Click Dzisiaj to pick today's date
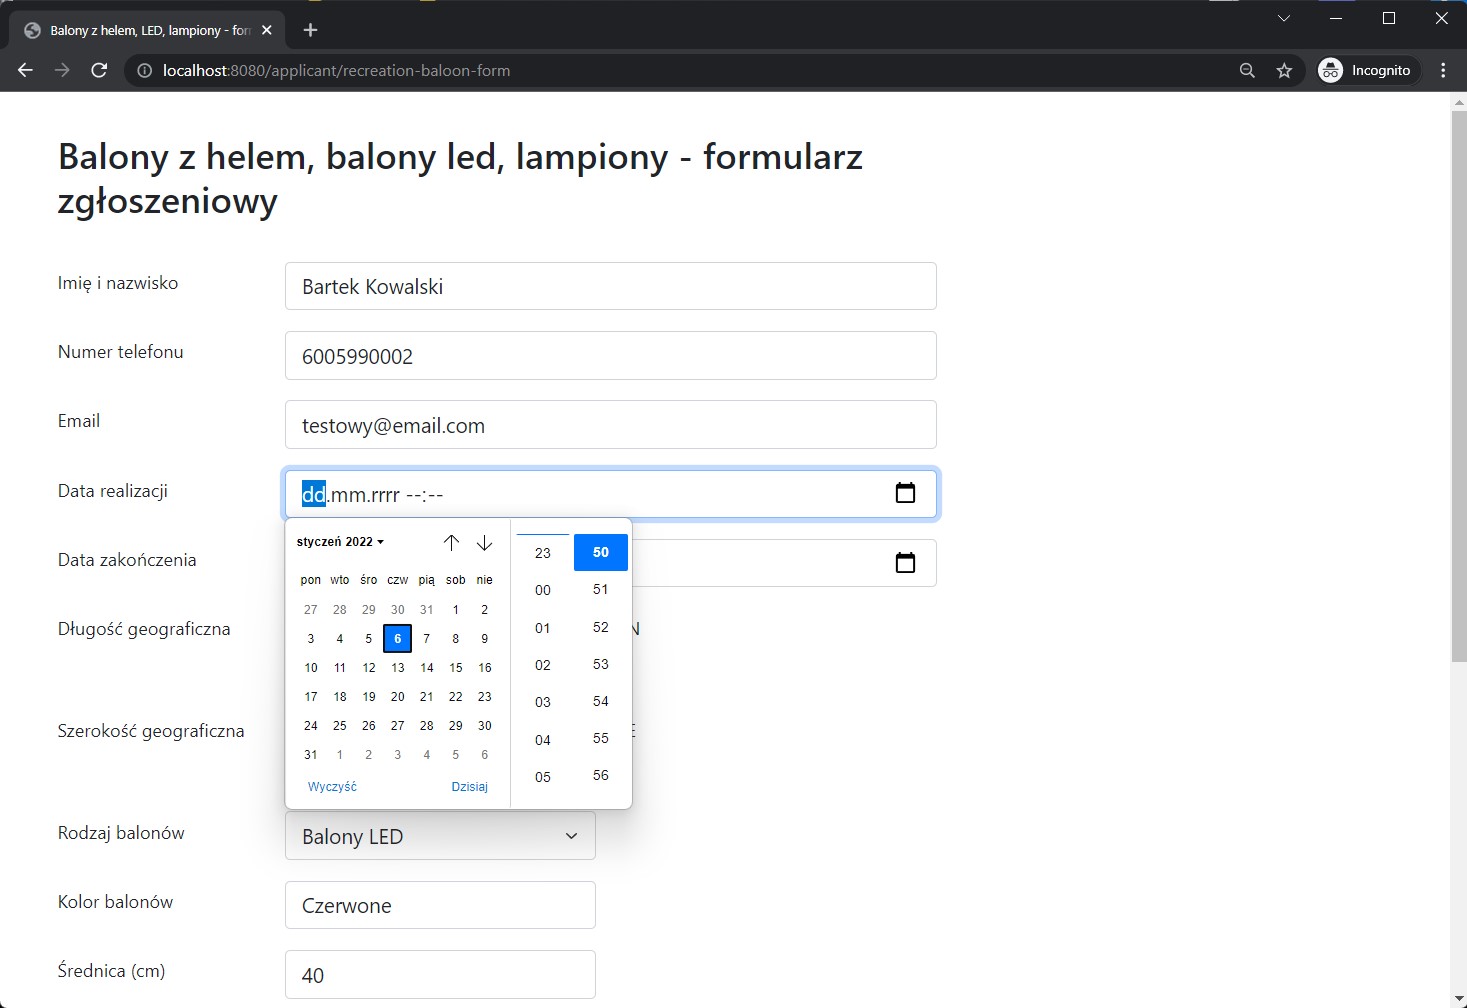The height and width of the screenshot is (1008, 1467). pos(469,786)
